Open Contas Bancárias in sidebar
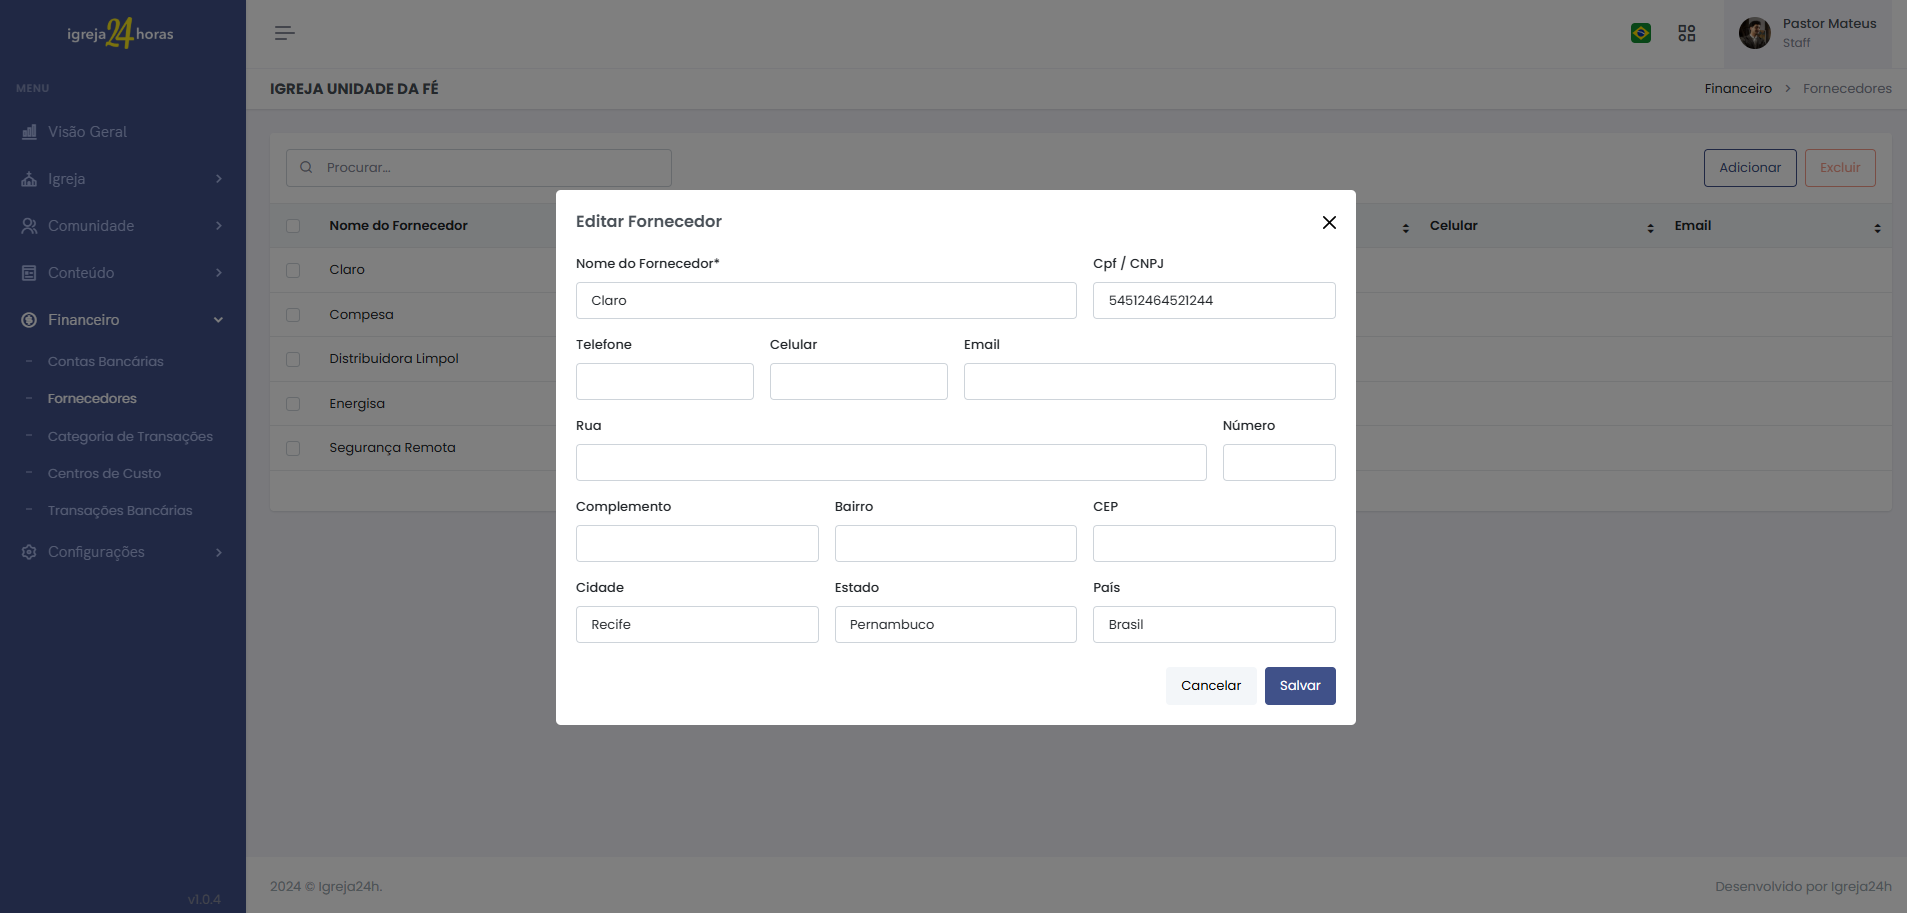1907x913 pixels. 105,361
